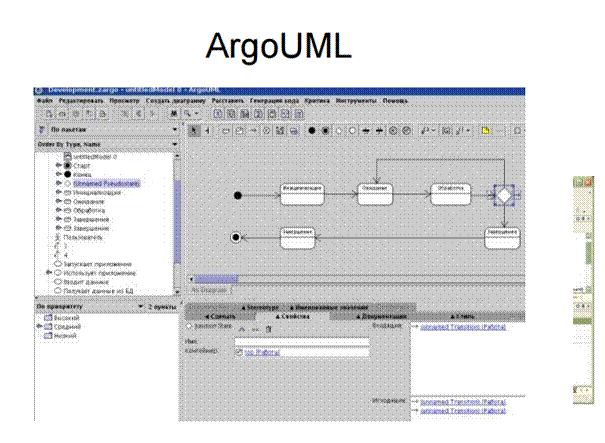Close the partially visible window on right
Viewport: 605px width, 443px height.
tap(588, 182)
